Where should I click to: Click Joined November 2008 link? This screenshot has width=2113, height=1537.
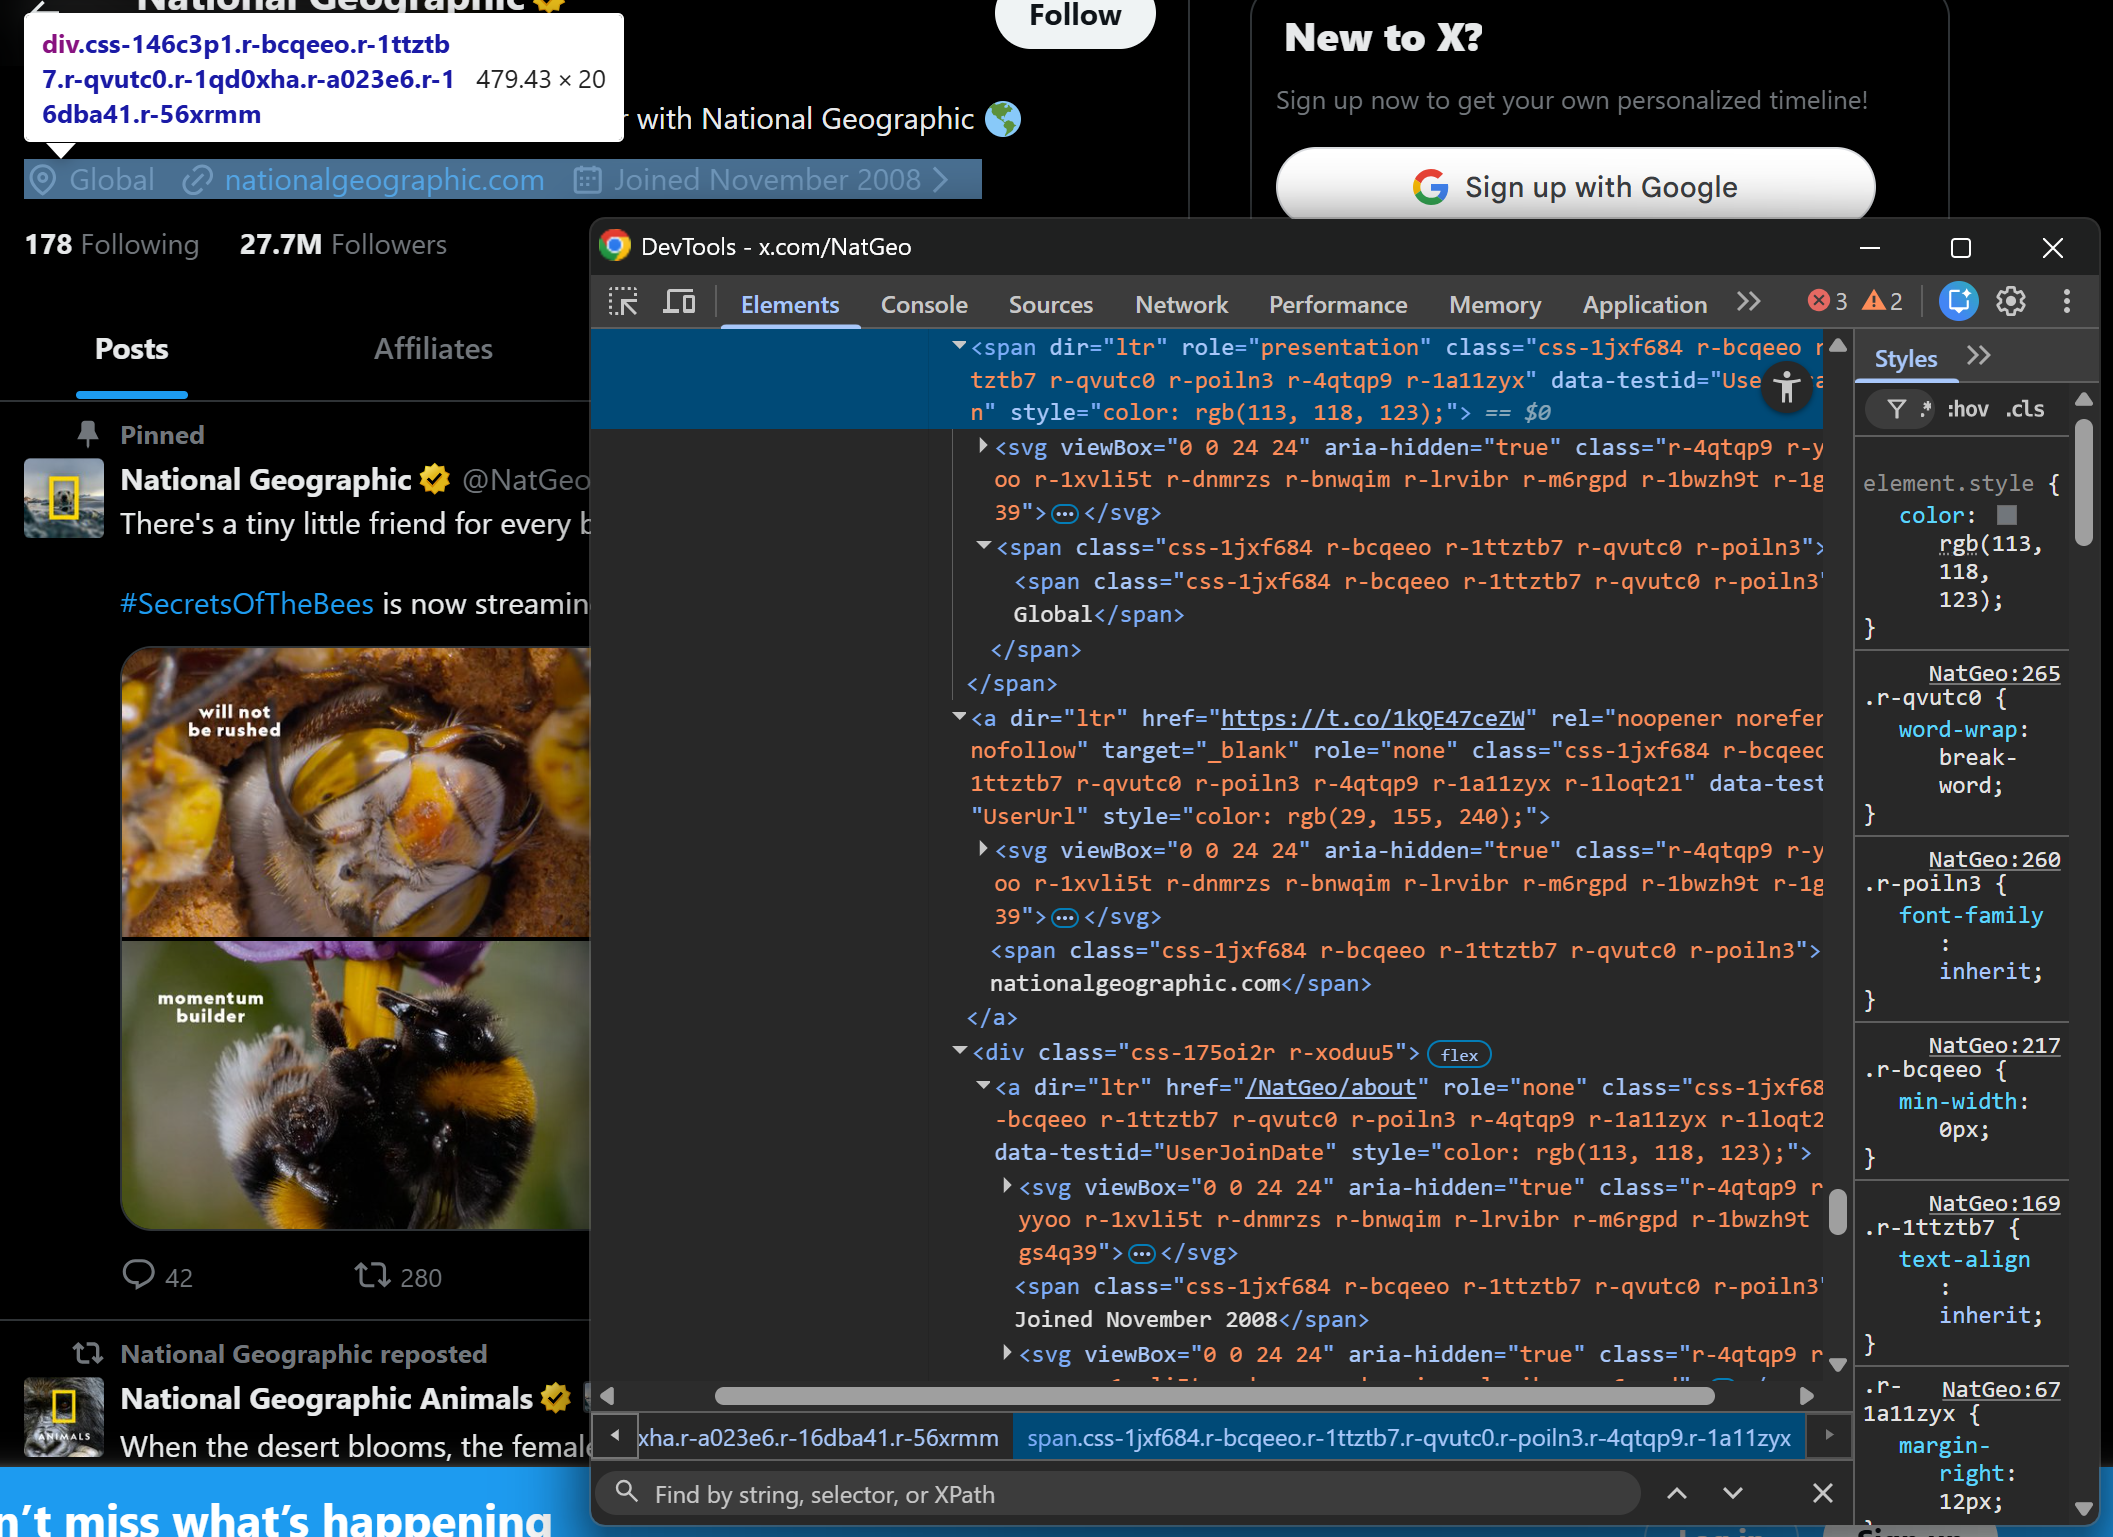pos(767,180)
